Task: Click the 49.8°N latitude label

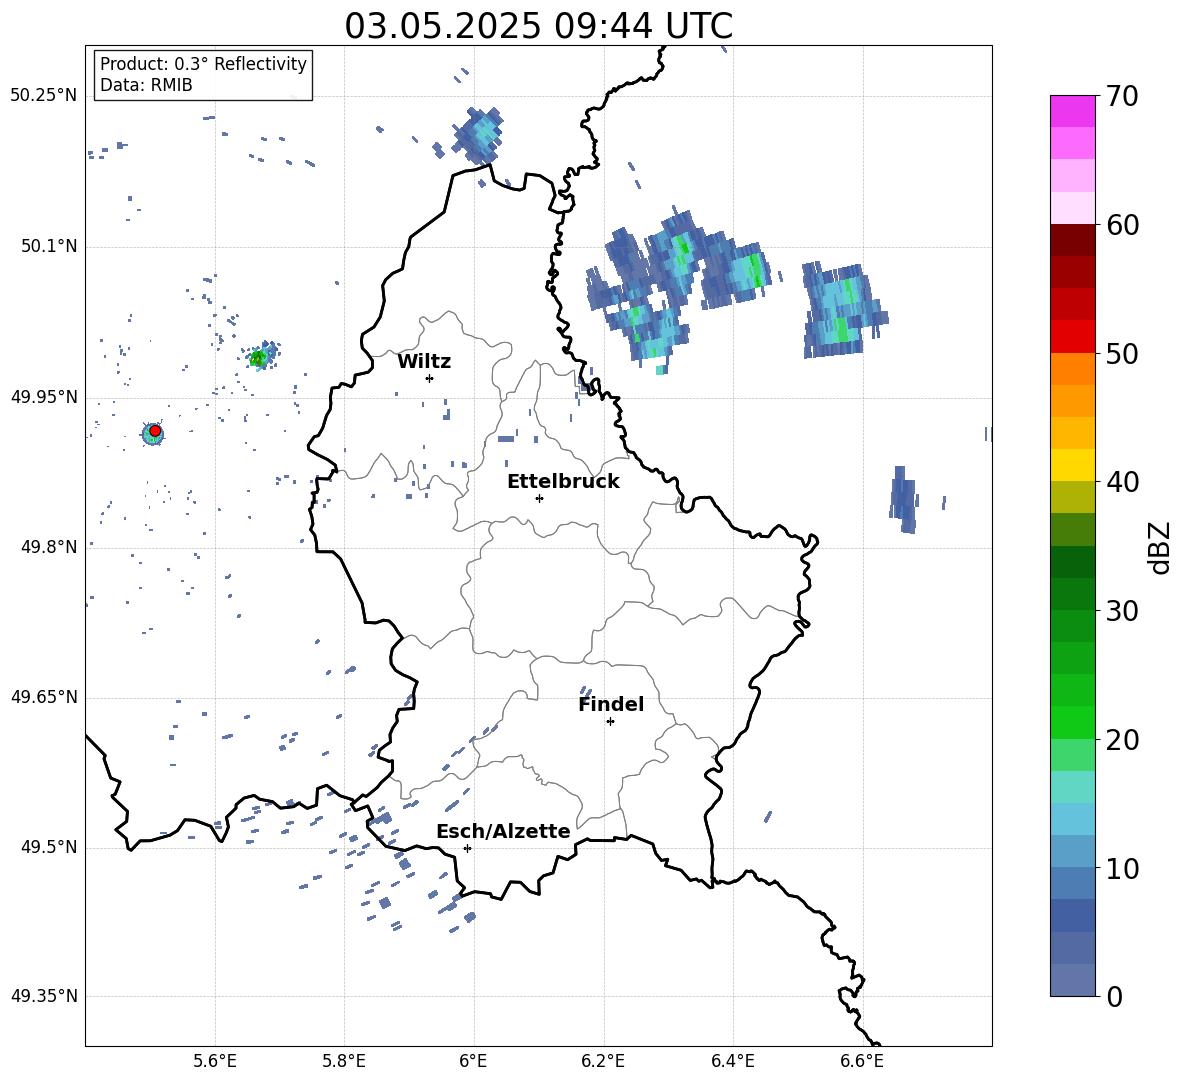Action: point(50,547)
